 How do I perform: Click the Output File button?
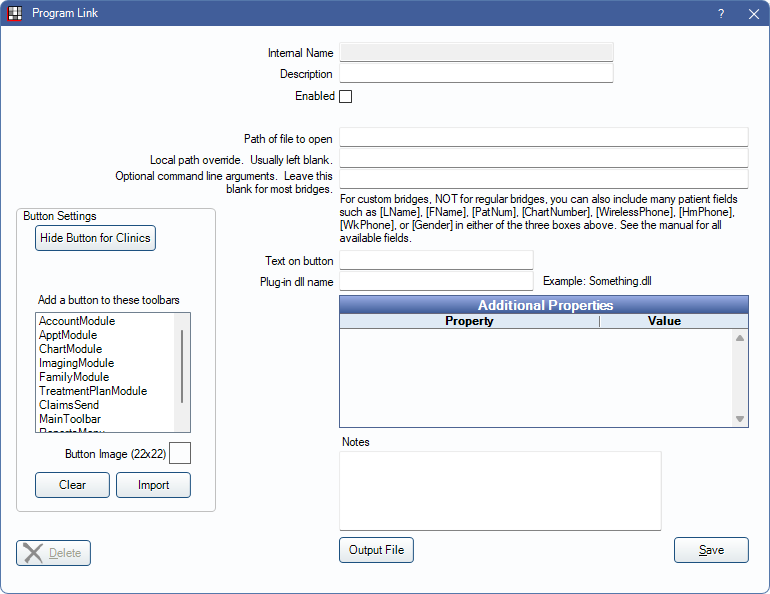click(376, 550)
